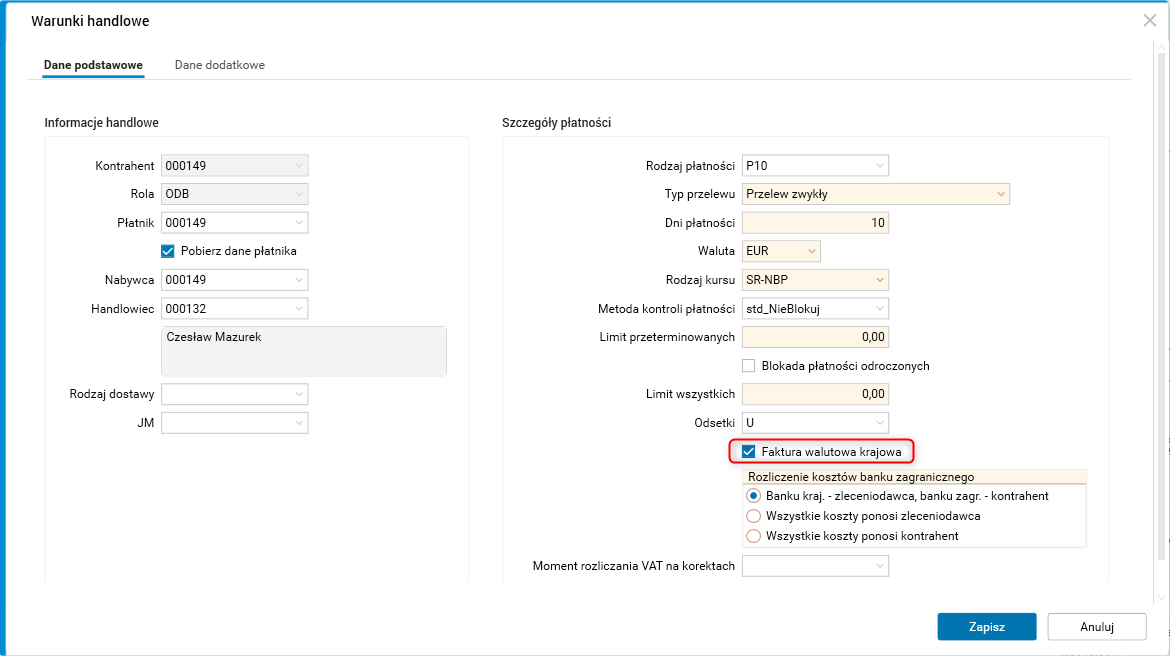Open Moment rozliczania VAT na korektach dropdown

point(879,566)
